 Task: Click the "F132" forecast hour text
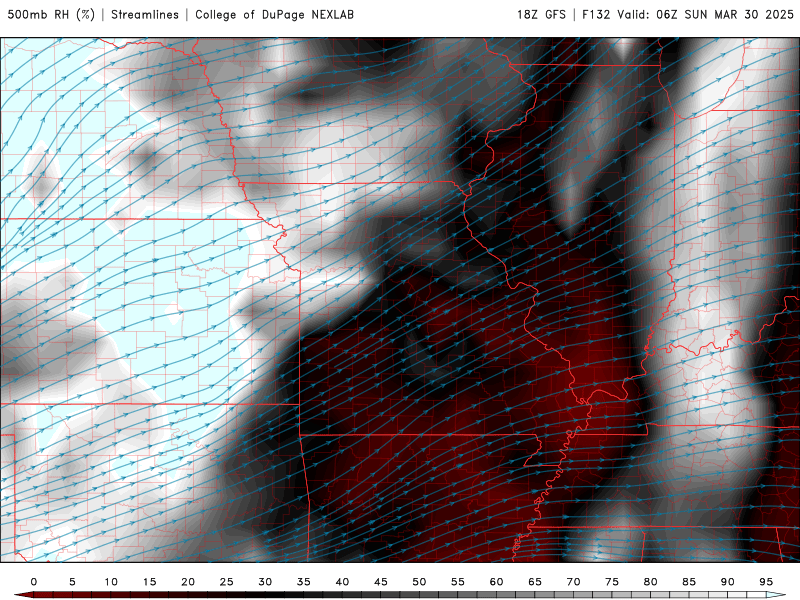[x=596, y=15]
